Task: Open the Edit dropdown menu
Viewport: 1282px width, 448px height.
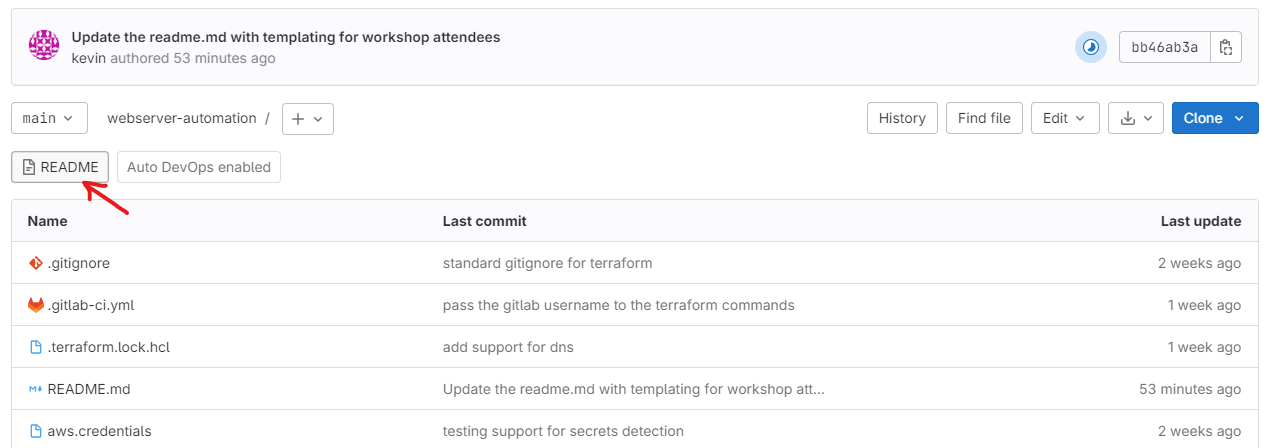Action: click(1065, 118)
